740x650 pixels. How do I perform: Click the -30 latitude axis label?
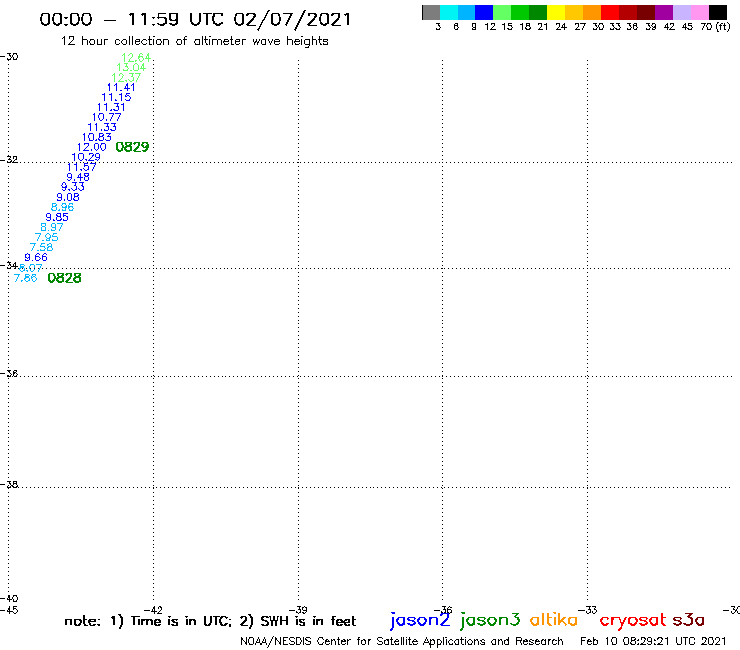point(9,57)
